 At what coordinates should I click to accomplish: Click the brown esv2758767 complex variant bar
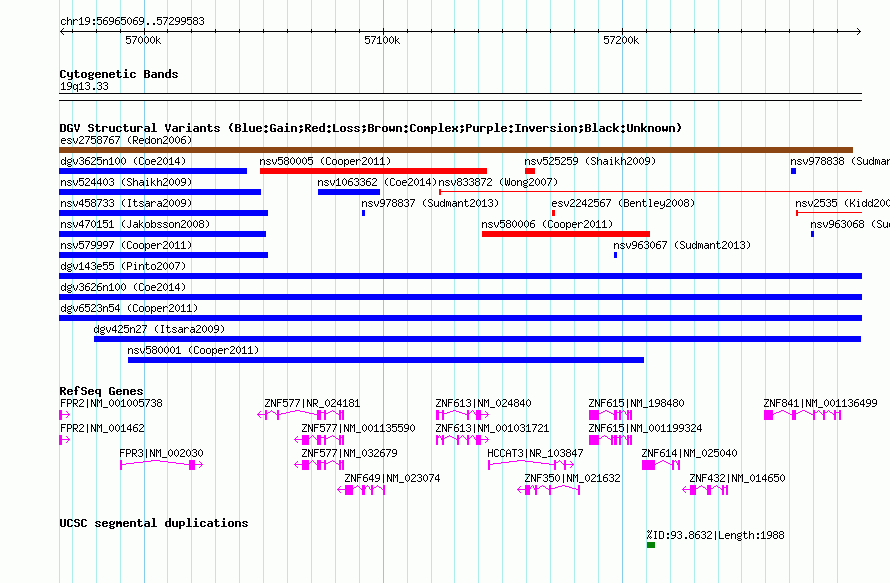click(456, 150)
